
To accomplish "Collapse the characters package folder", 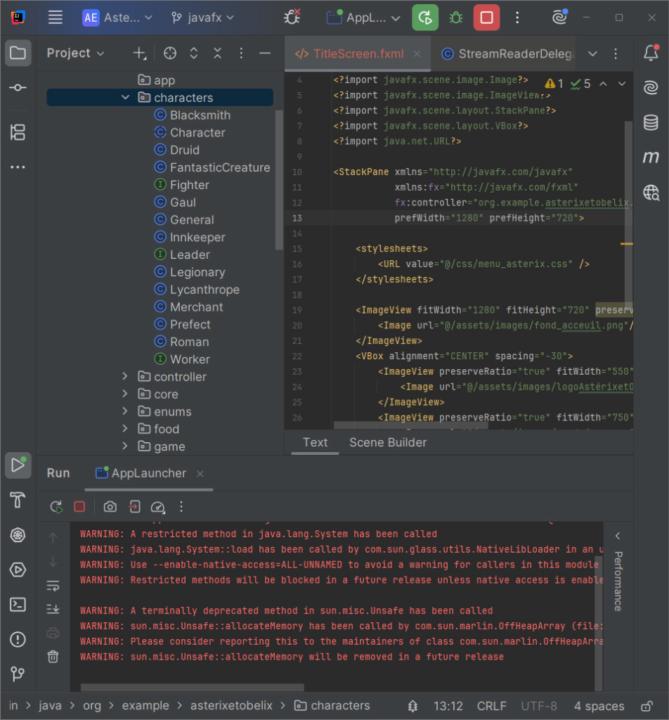I will tap(126, 98).
